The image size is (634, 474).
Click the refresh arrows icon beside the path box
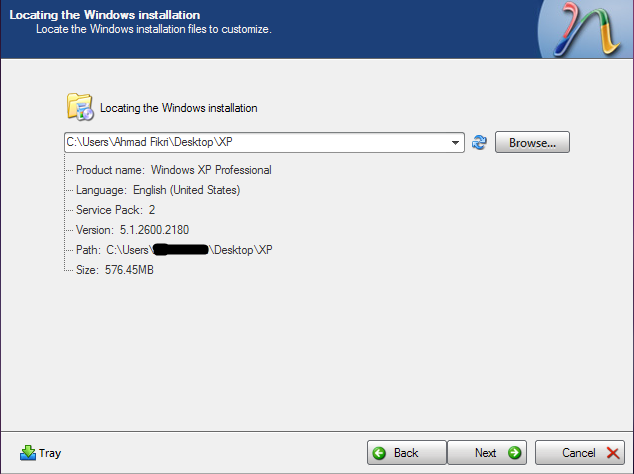479,142
